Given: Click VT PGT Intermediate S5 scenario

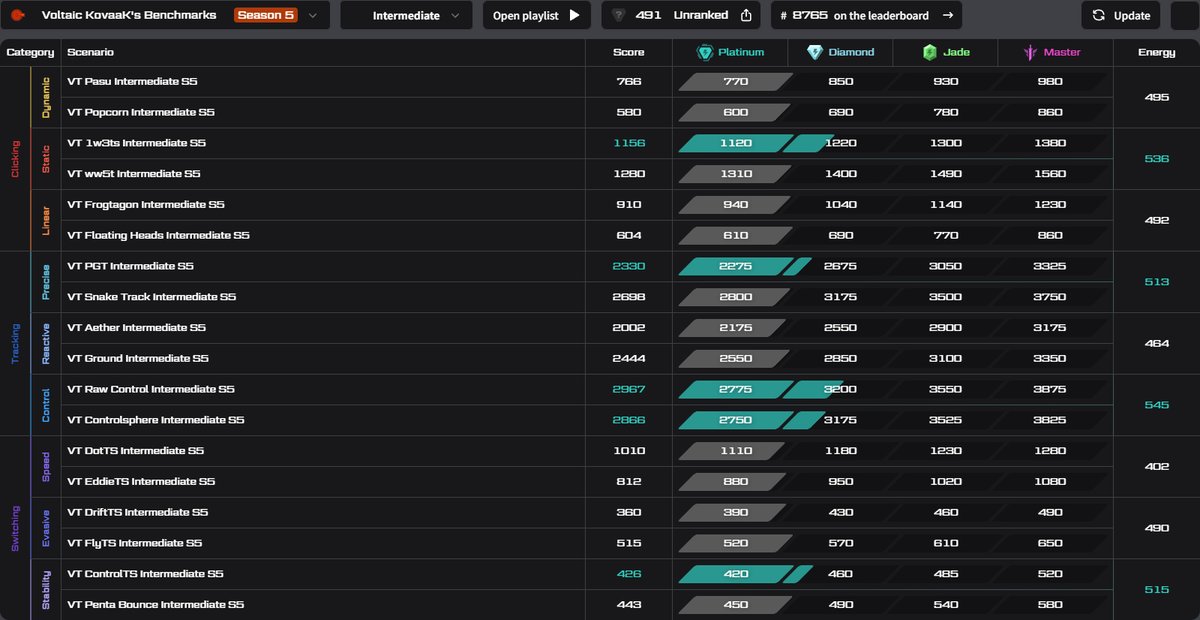Looking at the screenshot, I should pyautogui.click(x=130, y=266).
